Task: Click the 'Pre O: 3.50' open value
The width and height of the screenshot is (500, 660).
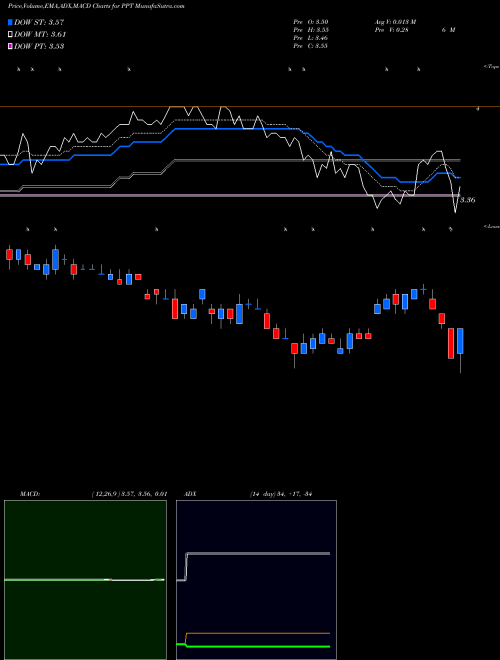Action: 311,22
